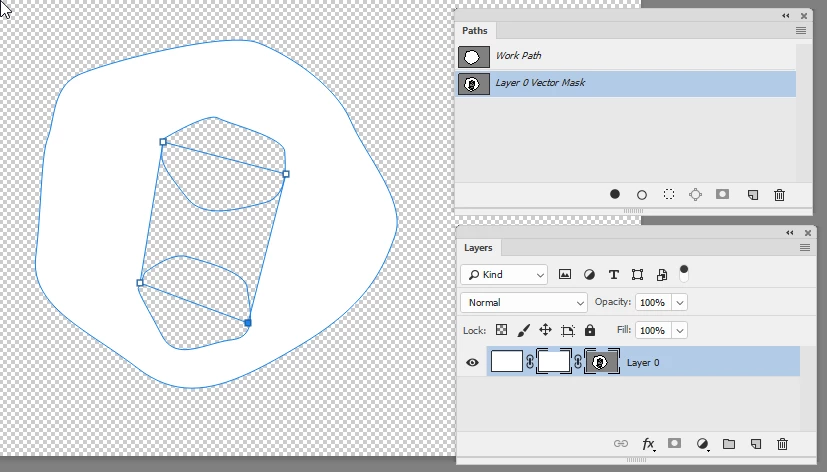Filter for type layers icon
827x472 pixels.
(613, 275)
